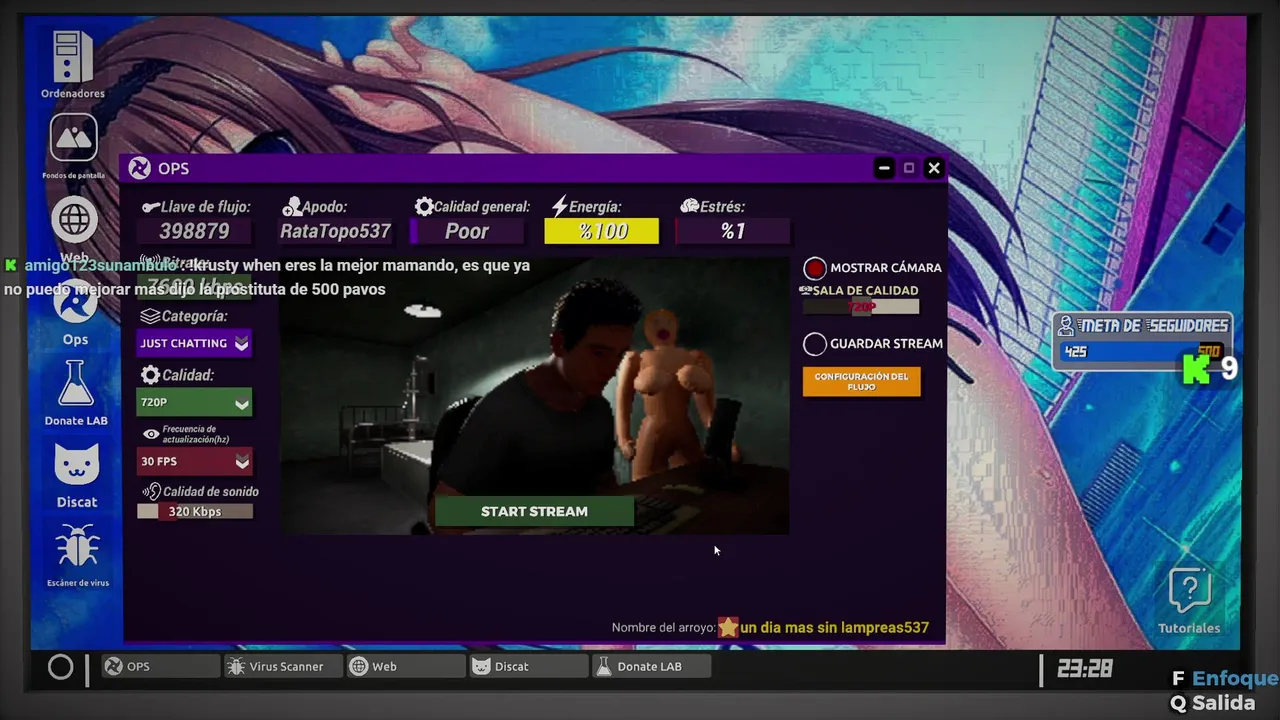1280x720 pixels.
Task: Switch to Donate LAB in the taskbar
Action: point(651,666)
